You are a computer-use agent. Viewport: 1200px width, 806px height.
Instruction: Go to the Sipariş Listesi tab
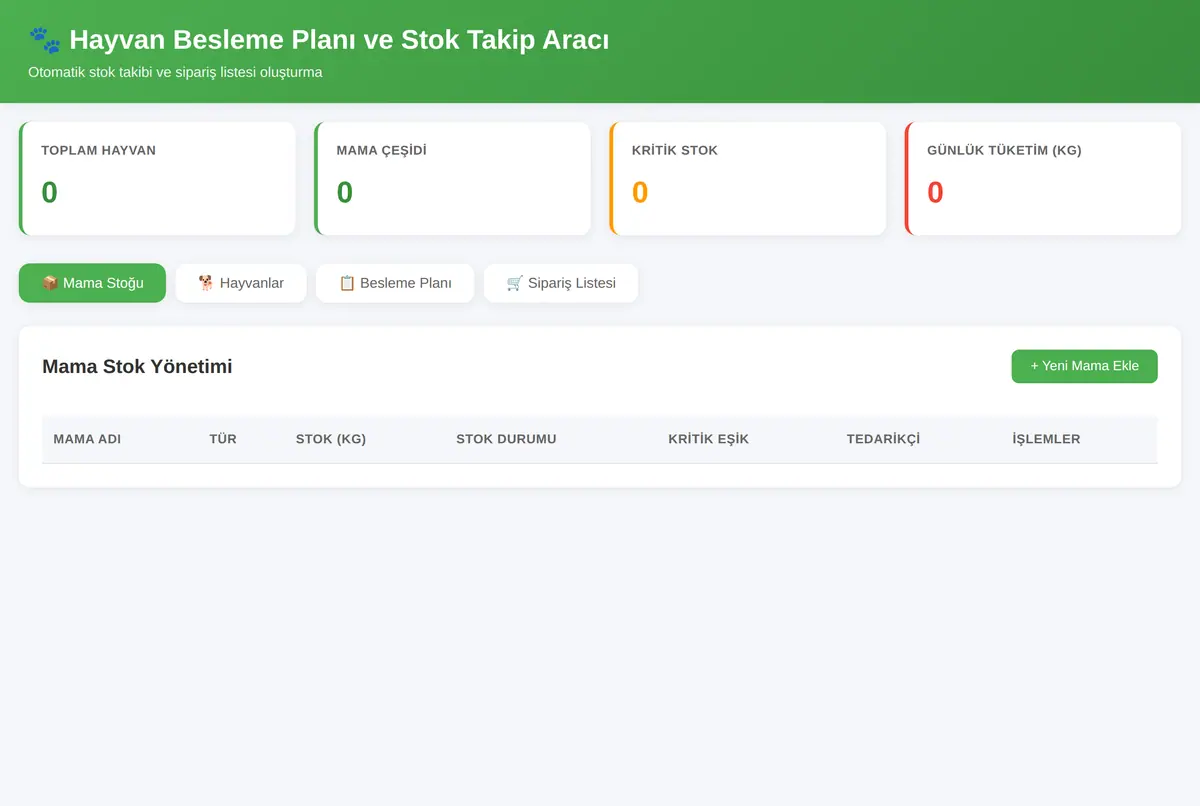point(561,283)
